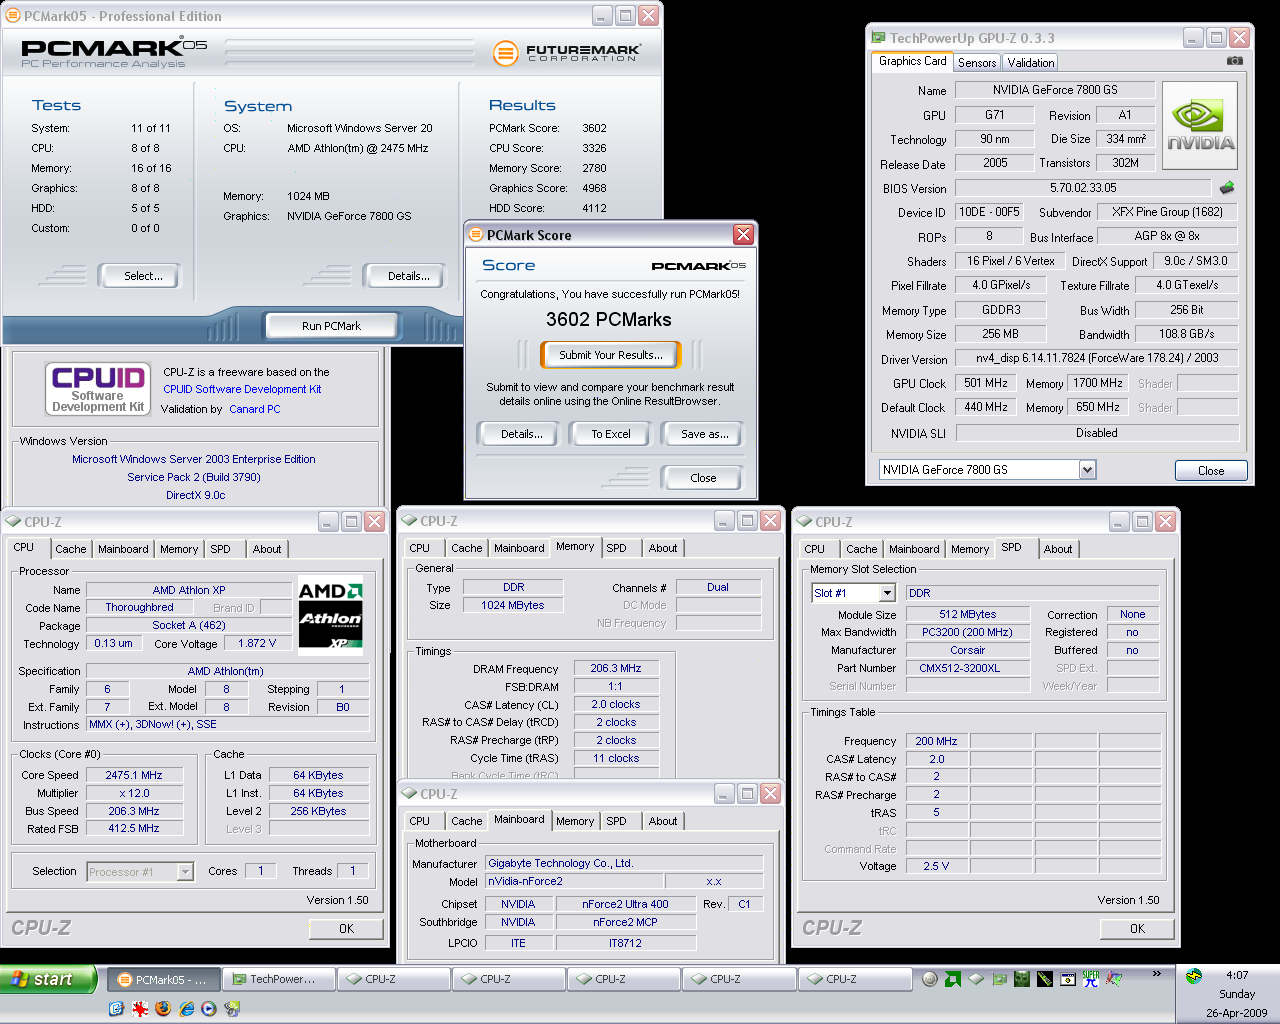1280x1024 pixels.
Task: Switch to the Sensors tab in GPU-Z
Action: [x=977, y=62]
